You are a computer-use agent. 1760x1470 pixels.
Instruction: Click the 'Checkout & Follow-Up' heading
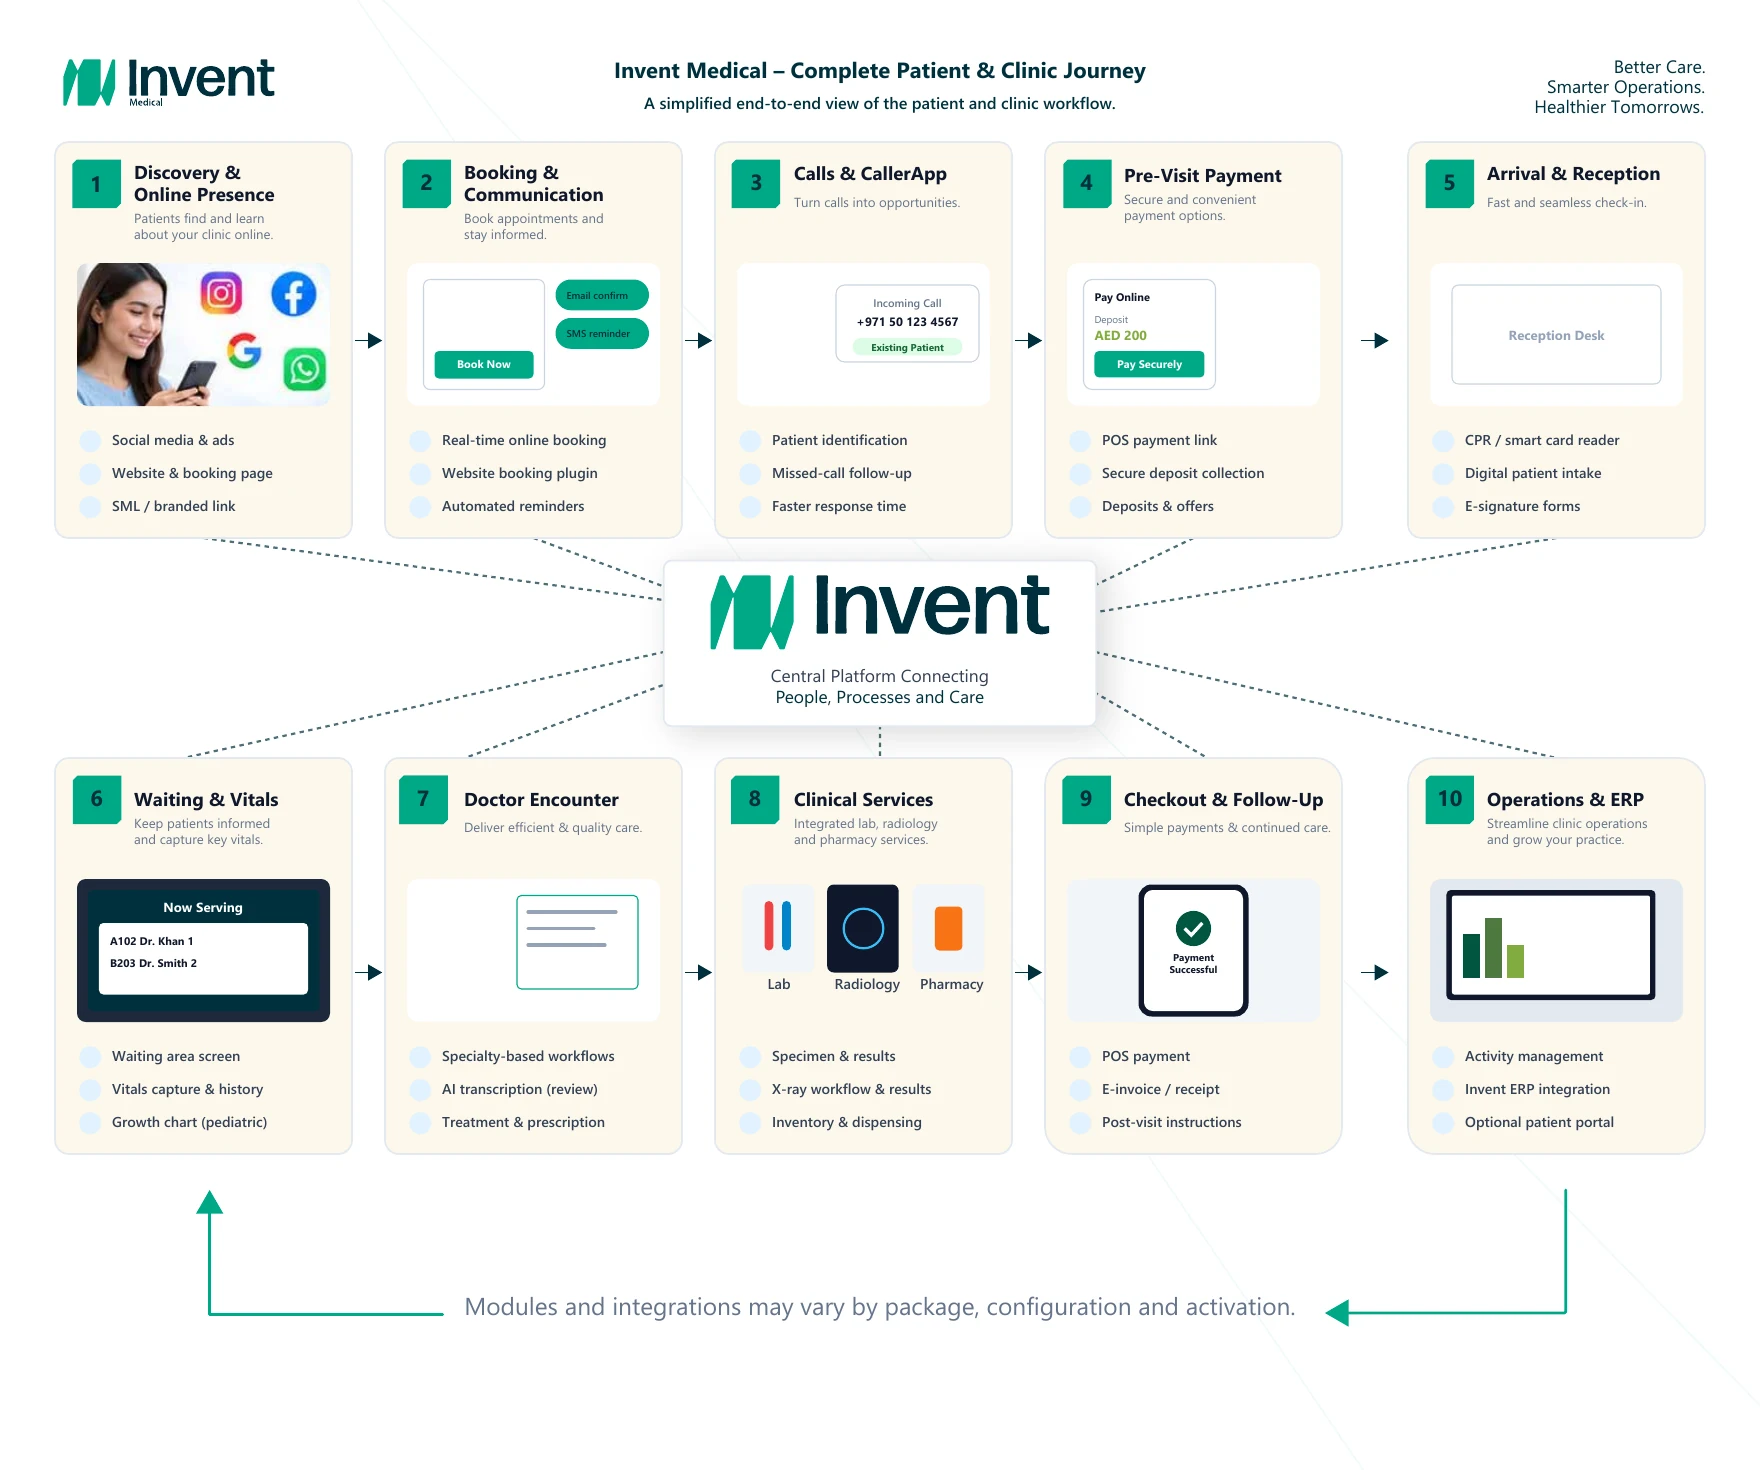click(1223, 800)
